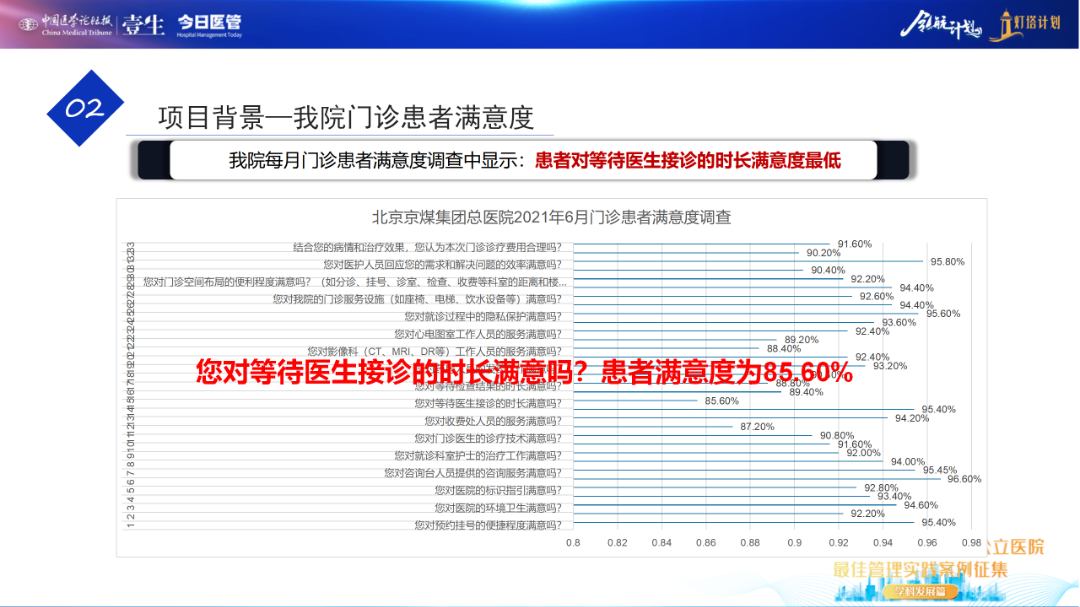Click the 学科发展篇 badge at bottom right

(925, 591)
